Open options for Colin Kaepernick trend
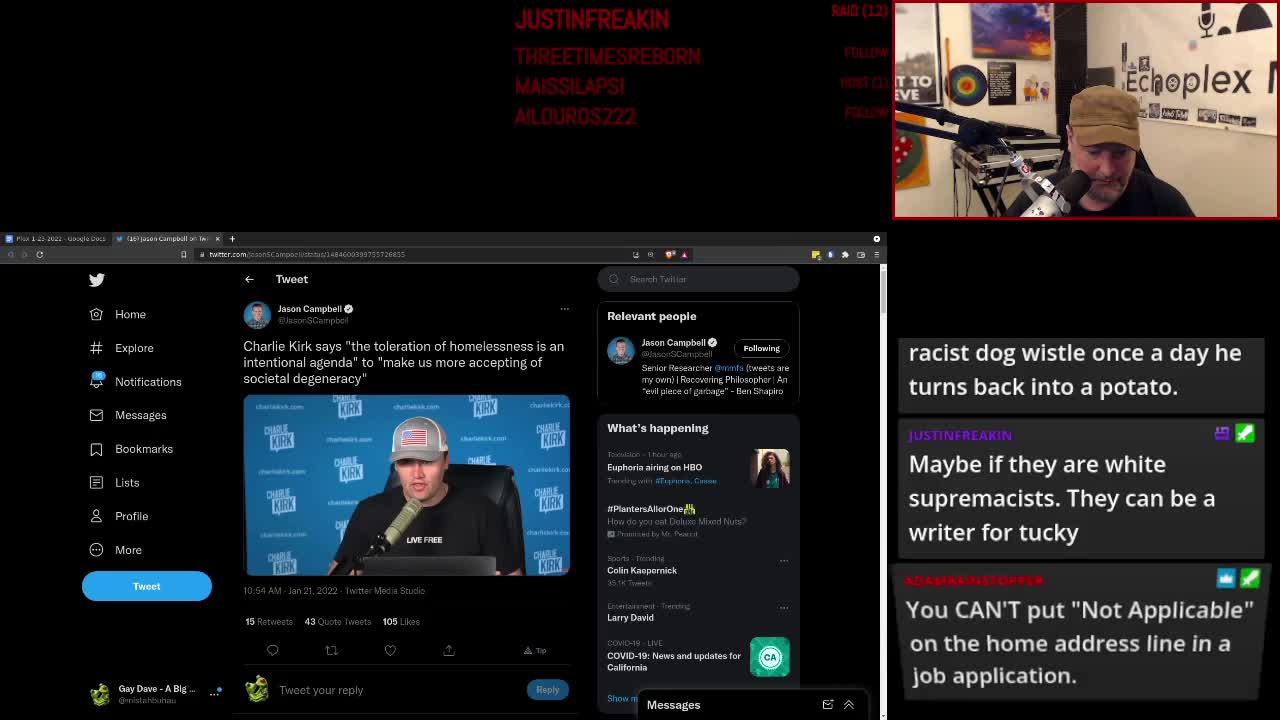The width and height of the screenshot is (1280, 720). coord(783,560)
